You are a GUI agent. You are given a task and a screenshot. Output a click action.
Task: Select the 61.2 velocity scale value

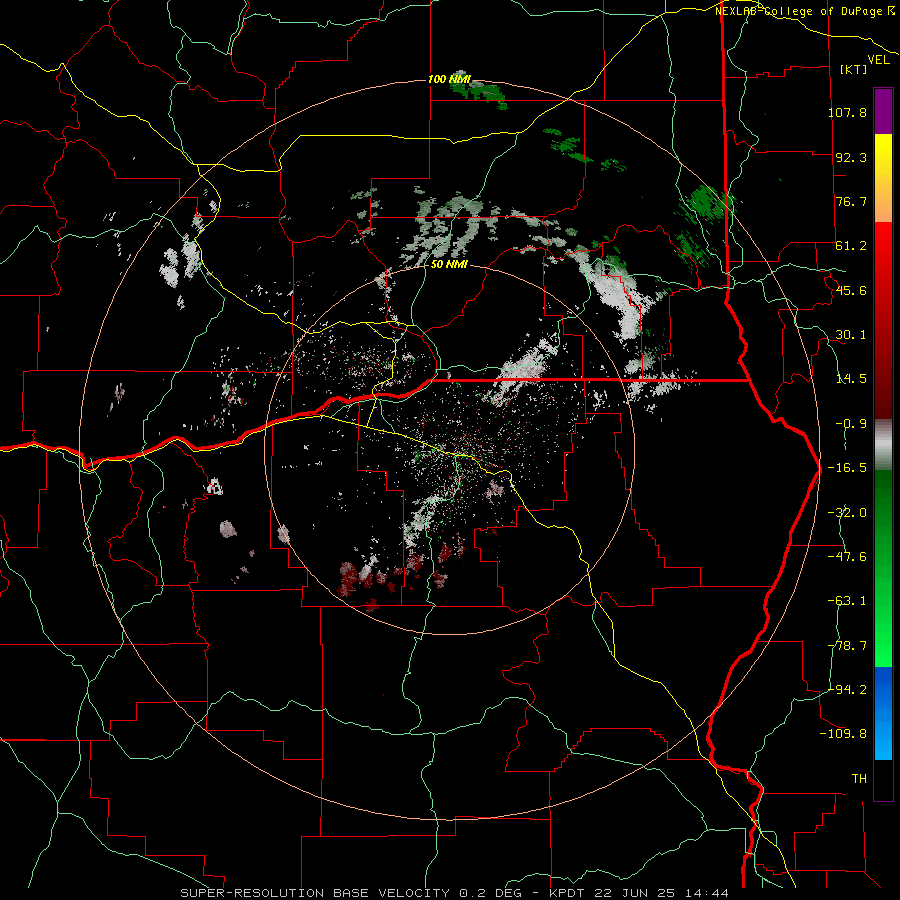click(851, 246)
